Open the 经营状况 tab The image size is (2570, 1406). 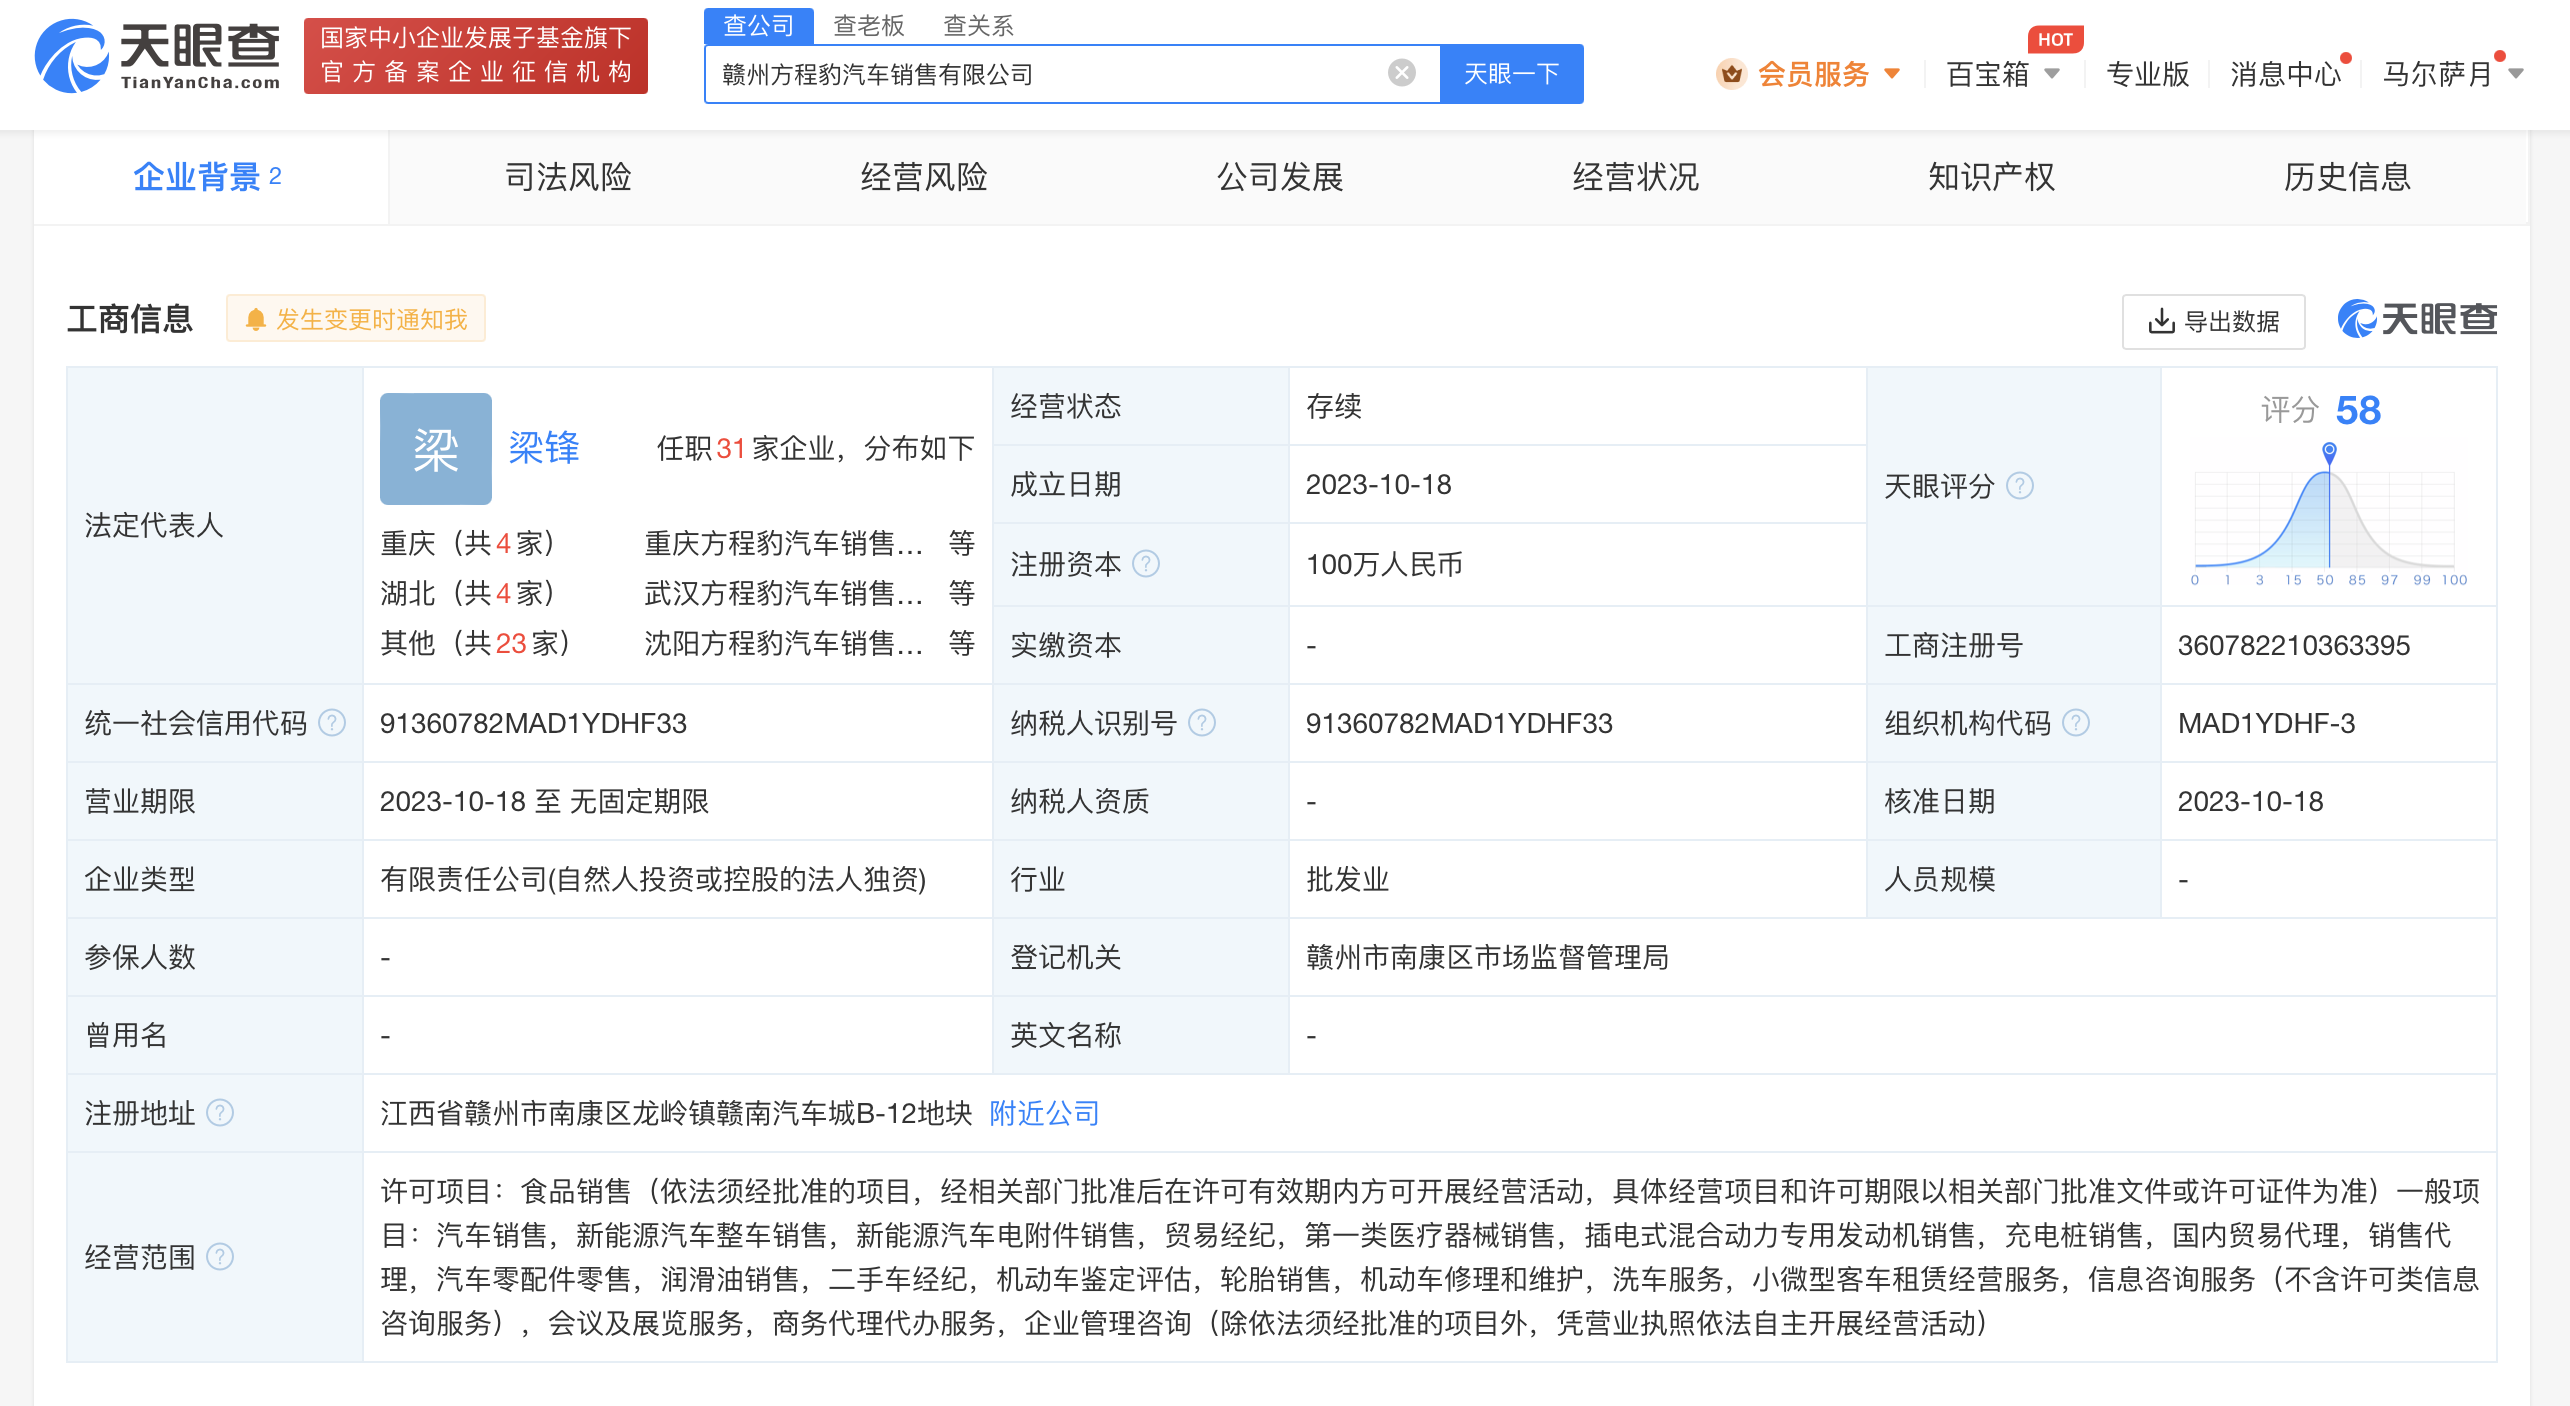point(1636,177)
